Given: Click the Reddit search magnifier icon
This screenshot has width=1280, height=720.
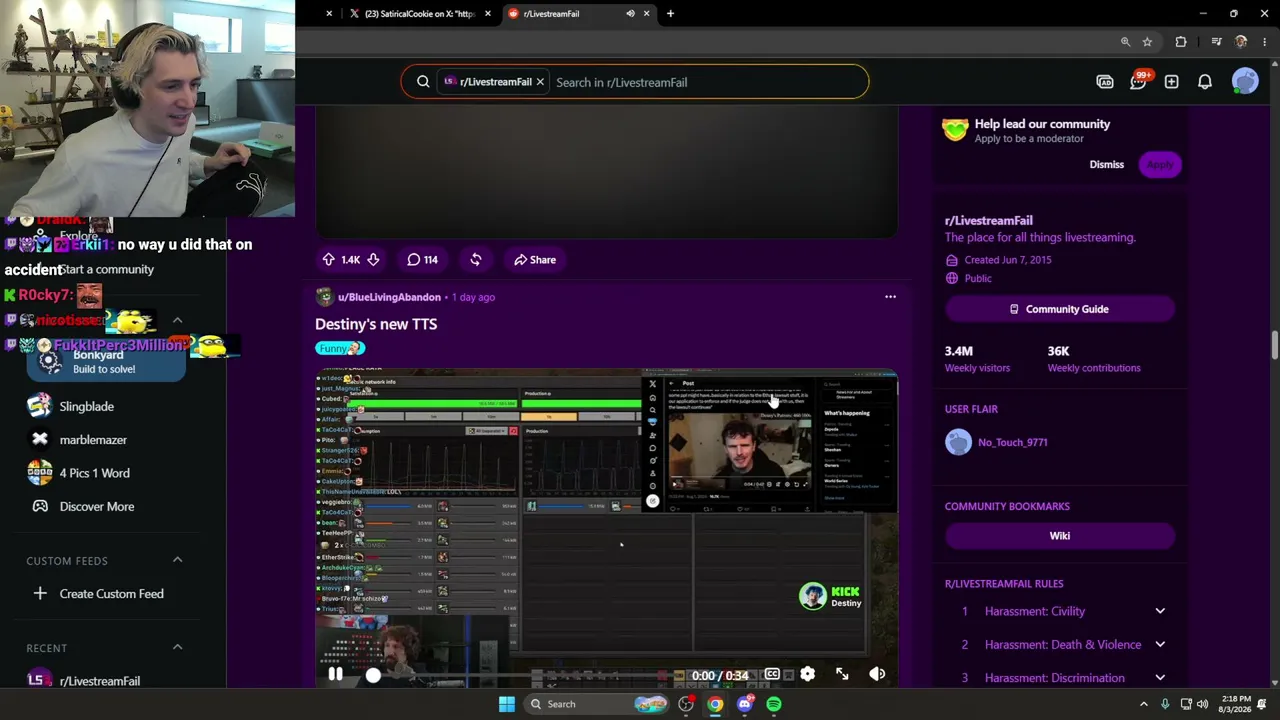Looking at the screenshot, I should tap(423, 82).
